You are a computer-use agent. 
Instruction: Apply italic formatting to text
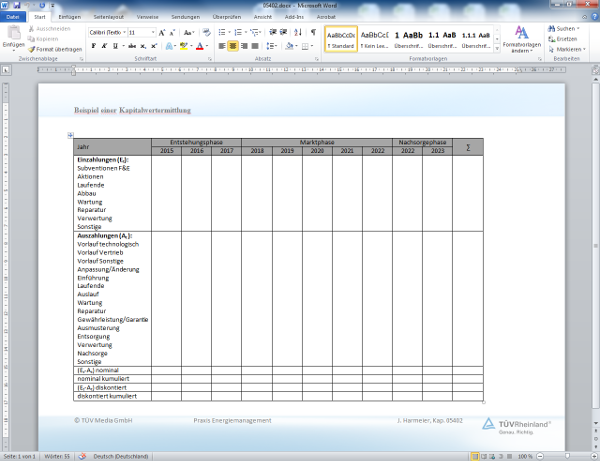point(104,46)
